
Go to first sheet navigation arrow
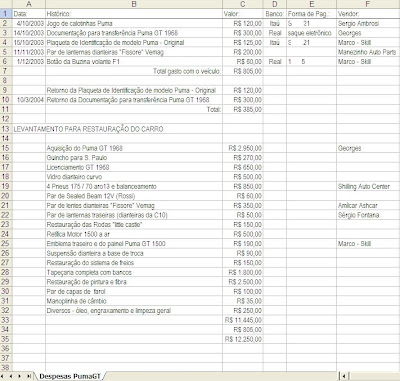point(3,376)
